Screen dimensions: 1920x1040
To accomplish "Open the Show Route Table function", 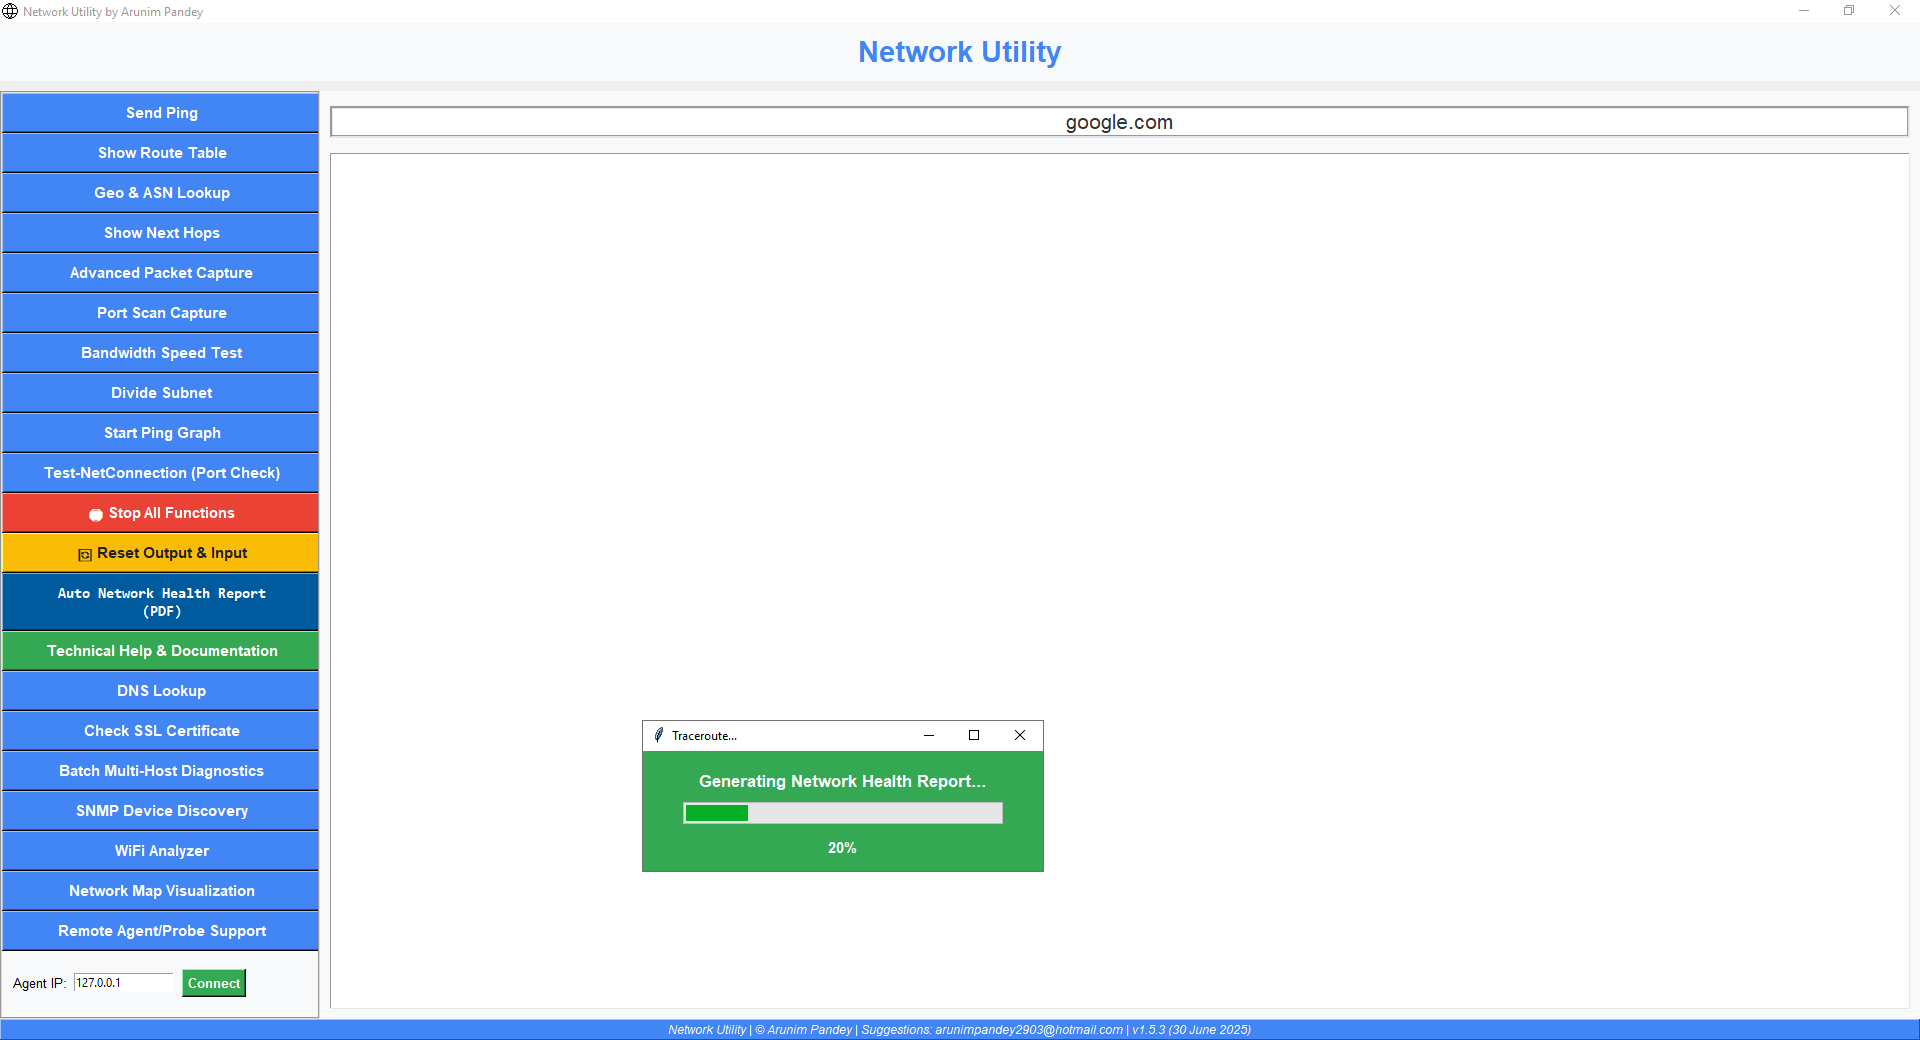I will (160, 152).
